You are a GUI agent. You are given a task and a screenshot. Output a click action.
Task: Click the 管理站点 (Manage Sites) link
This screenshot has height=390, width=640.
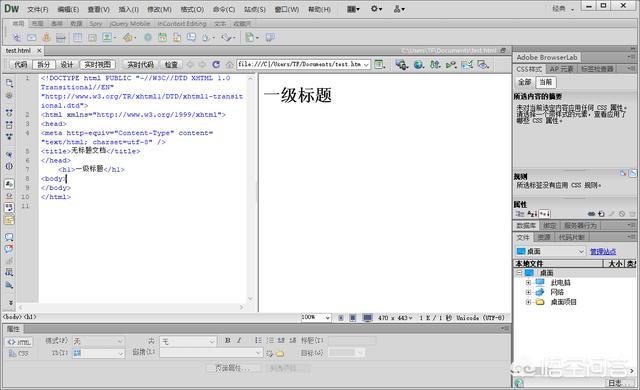click(603, 252)
